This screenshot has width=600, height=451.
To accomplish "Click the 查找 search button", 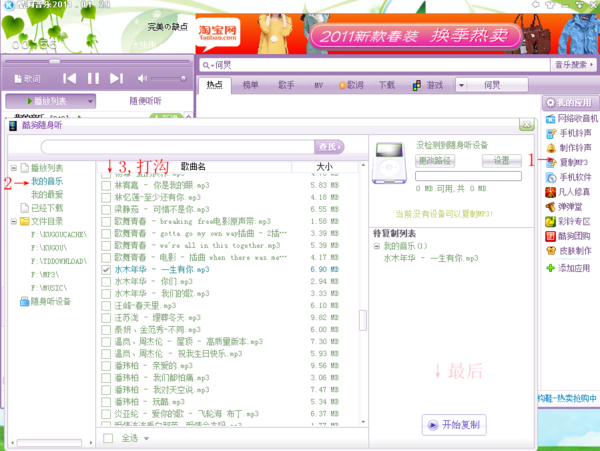I will click(329, 147).
